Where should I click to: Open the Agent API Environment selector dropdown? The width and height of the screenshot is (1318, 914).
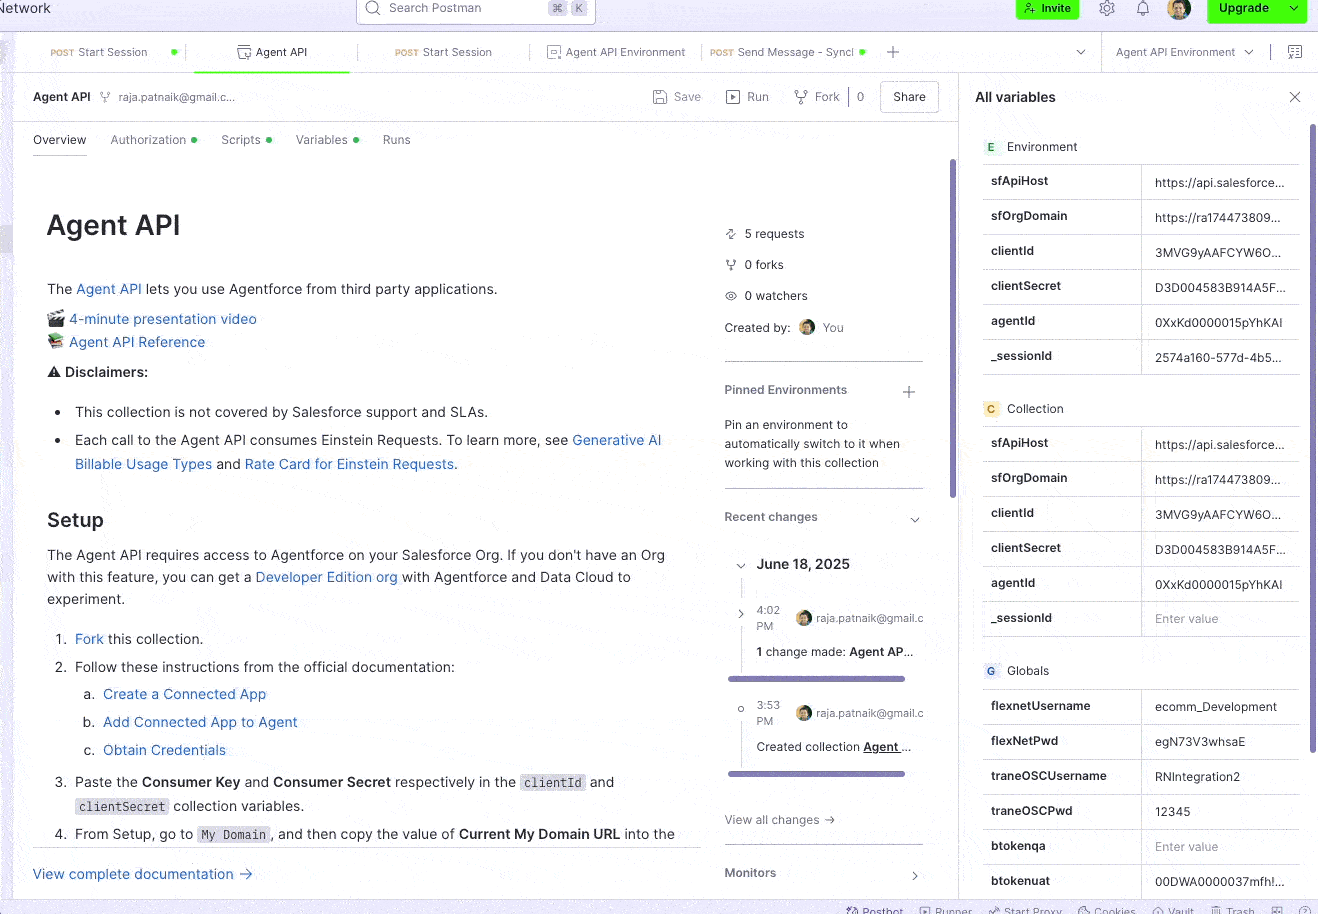pyautogui.click(x=1184, y=52)
